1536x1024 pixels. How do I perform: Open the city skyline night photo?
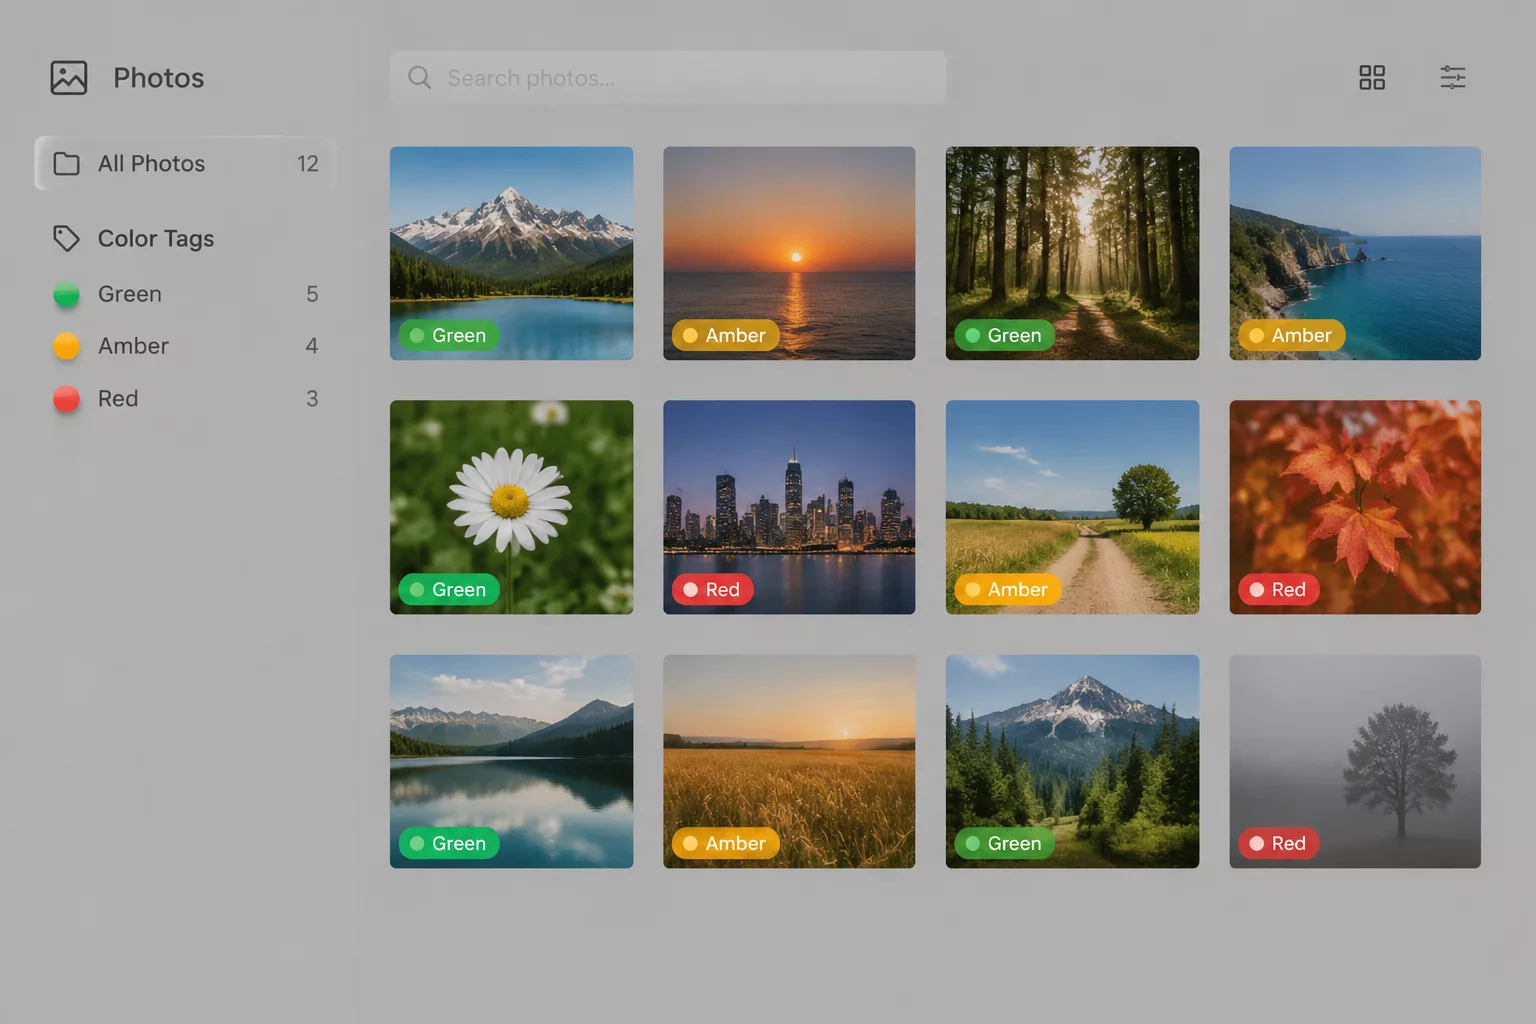789,507
